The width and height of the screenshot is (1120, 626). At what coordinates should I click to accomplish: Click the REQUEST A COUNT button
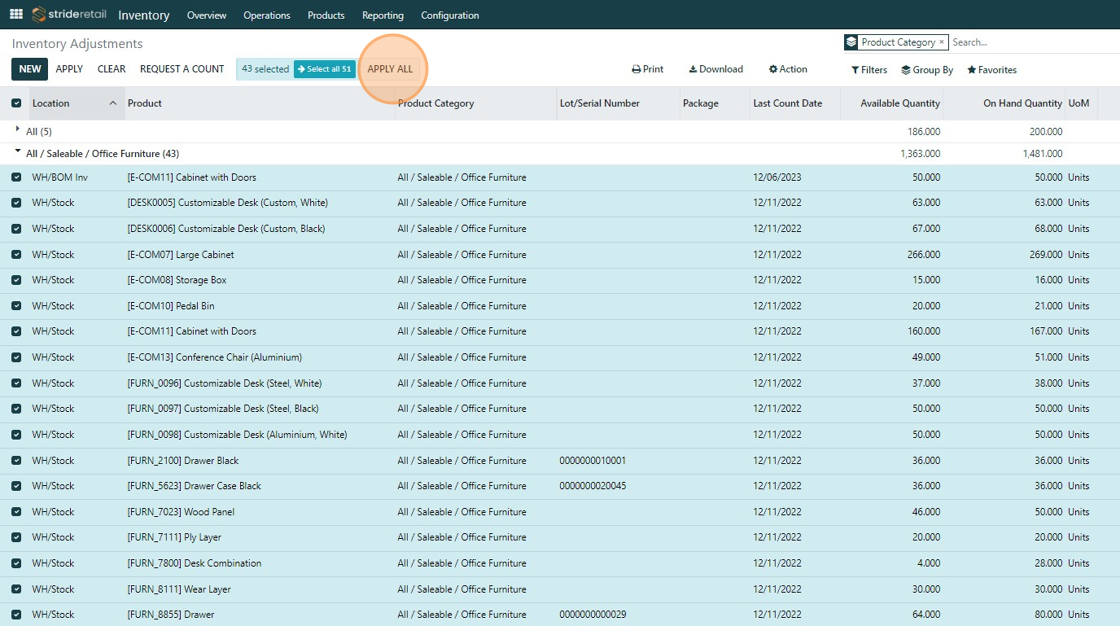[182, 69]
